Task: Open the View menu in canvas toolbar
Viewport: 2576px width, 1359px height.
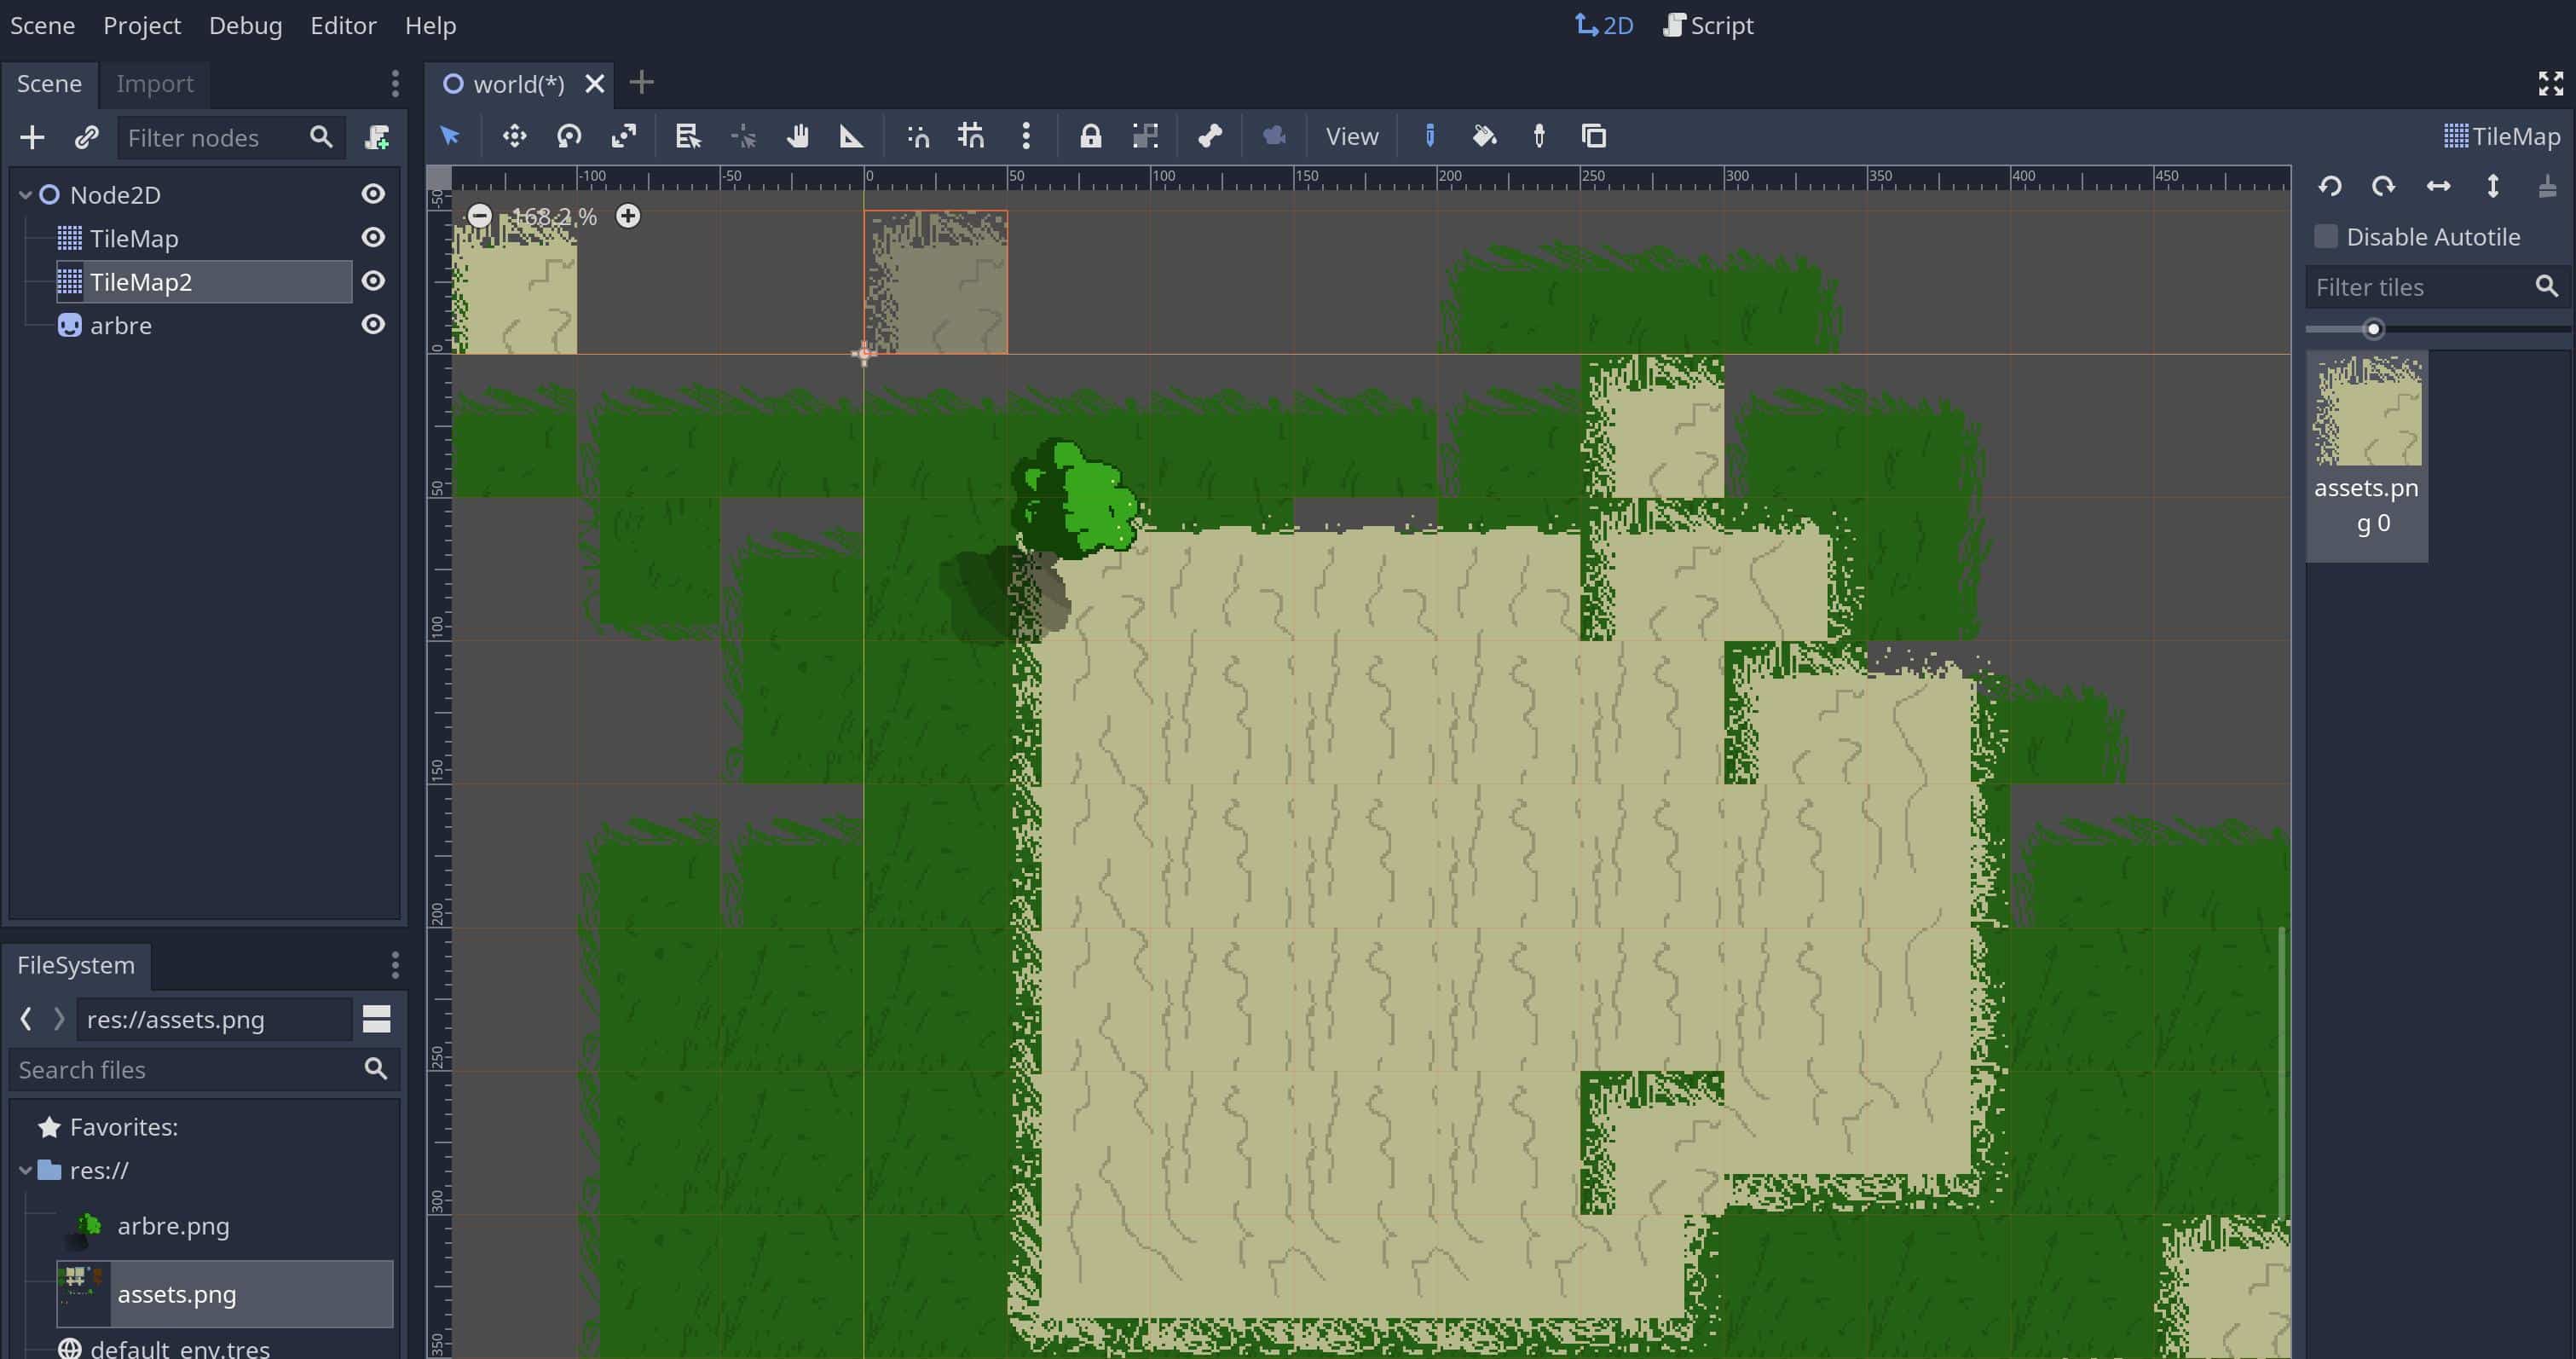Action: click(x=1352, y=136)
